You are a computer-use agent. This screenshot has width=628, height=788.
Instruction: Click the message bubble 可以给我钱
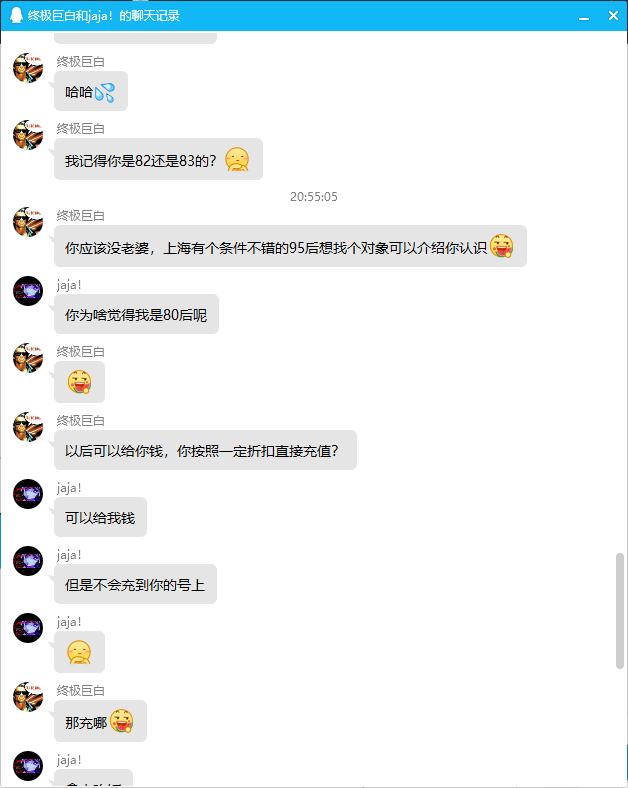(100, 517)
